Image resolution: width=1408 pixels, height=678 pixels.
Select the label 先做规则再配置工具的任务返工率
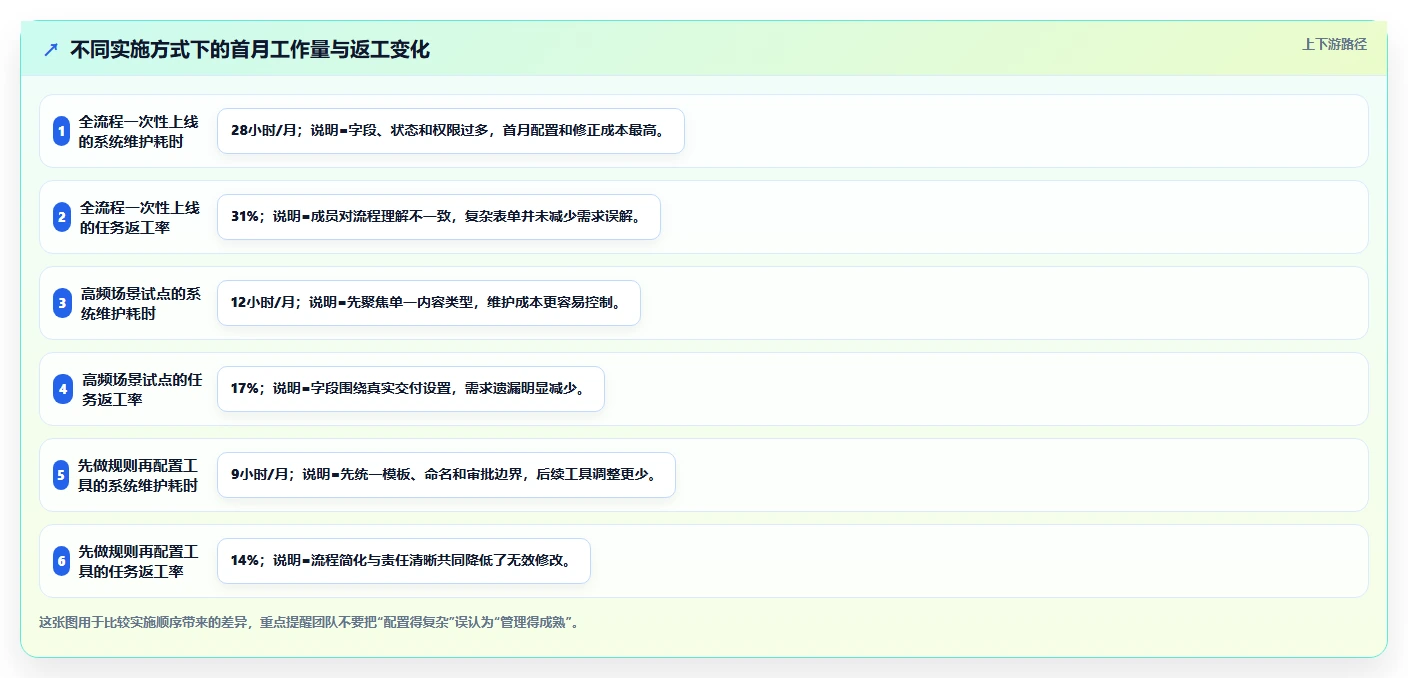point(139,561)
